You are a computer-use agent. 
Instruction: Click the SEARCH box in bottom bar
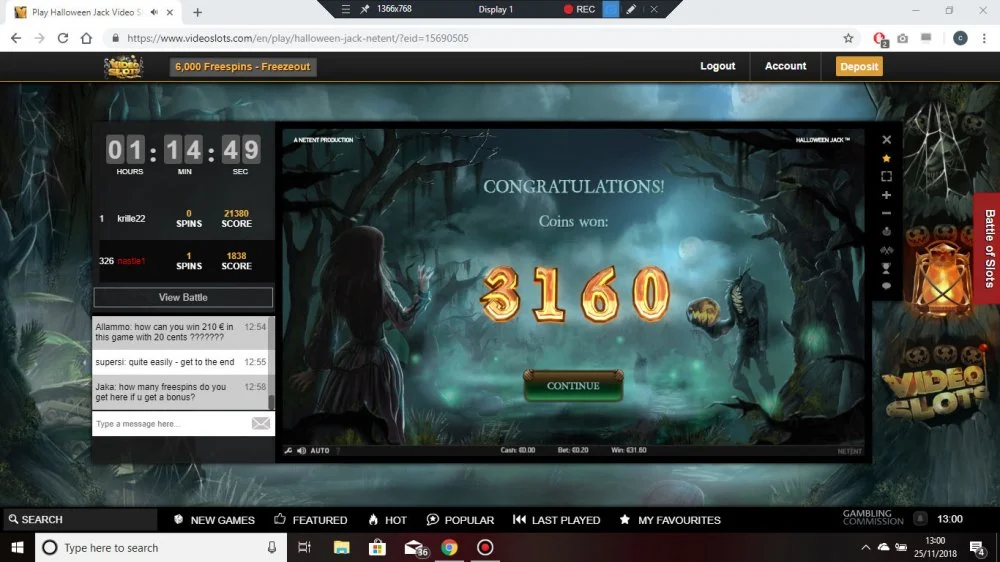tap(80, 519)
